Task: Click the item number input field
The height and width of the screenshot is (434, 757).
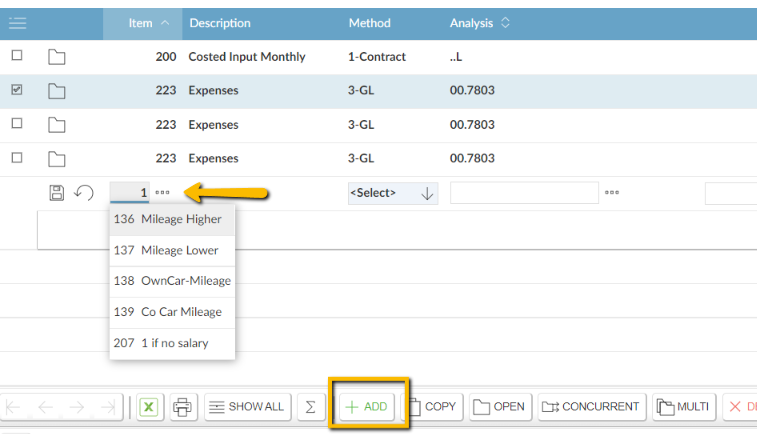Action: (129, 193)
